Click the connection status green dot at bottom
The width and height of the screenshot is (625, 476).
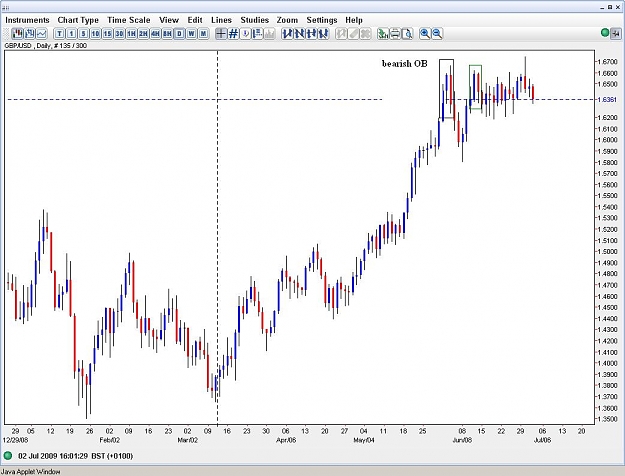[x=8, y=456]
